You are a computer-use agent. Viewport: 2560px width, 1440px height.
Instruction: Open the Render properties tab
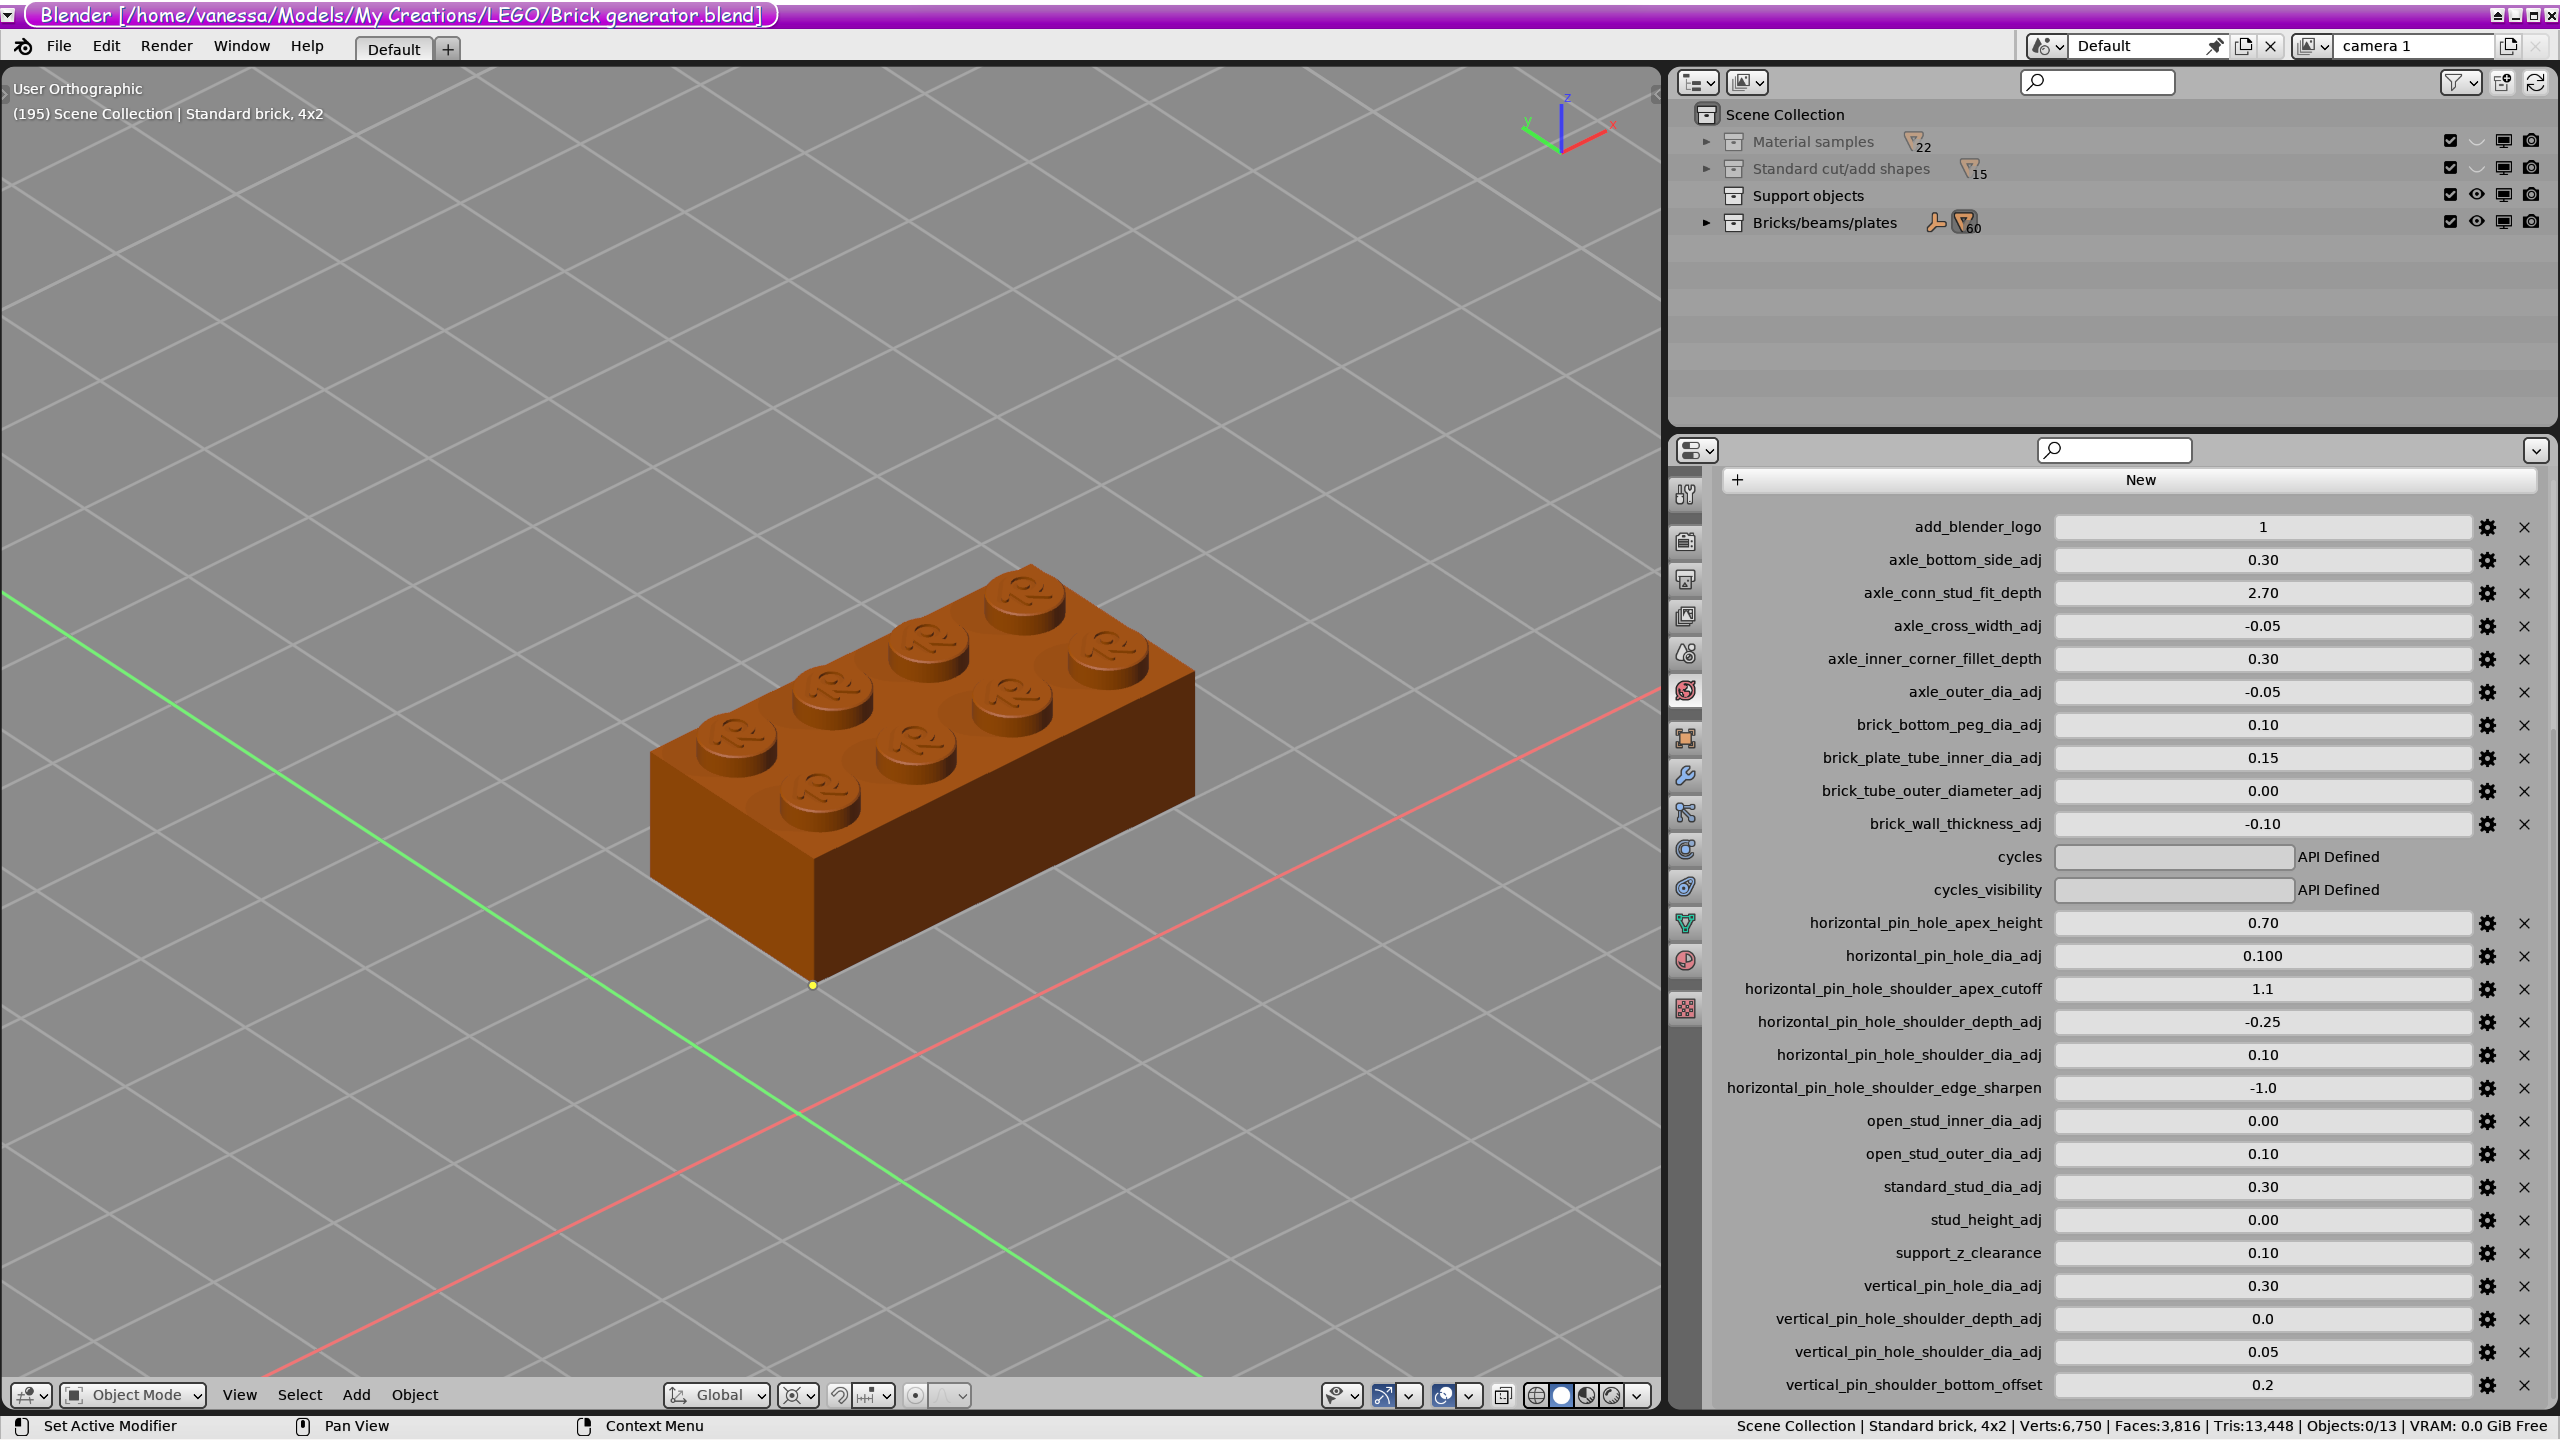1685,541
